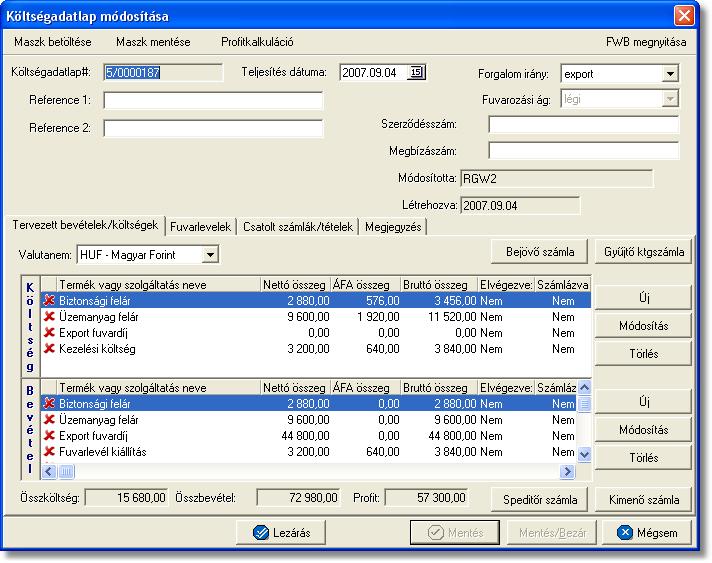Screen dimensions: 712x563
Task: Click Létrehozva field showing 2007.09.04
Action: (x=520, y=205)
